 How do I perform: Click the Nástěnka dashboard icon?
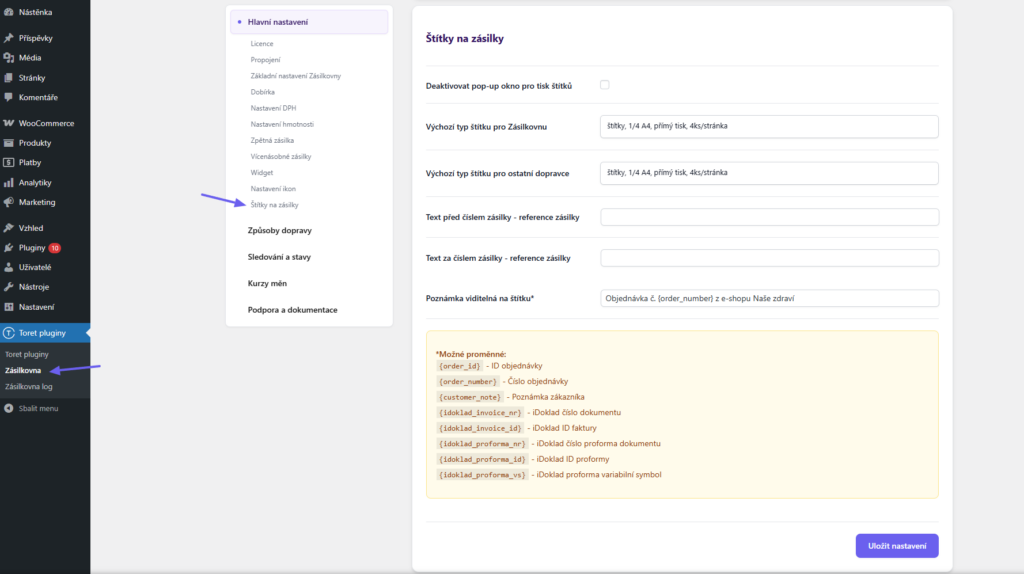(x=8, y=12)
